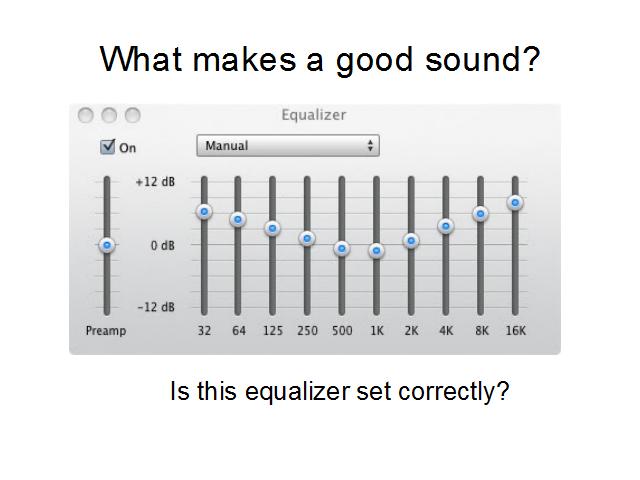Click the top of Preamp slider track

coord(107,180)
